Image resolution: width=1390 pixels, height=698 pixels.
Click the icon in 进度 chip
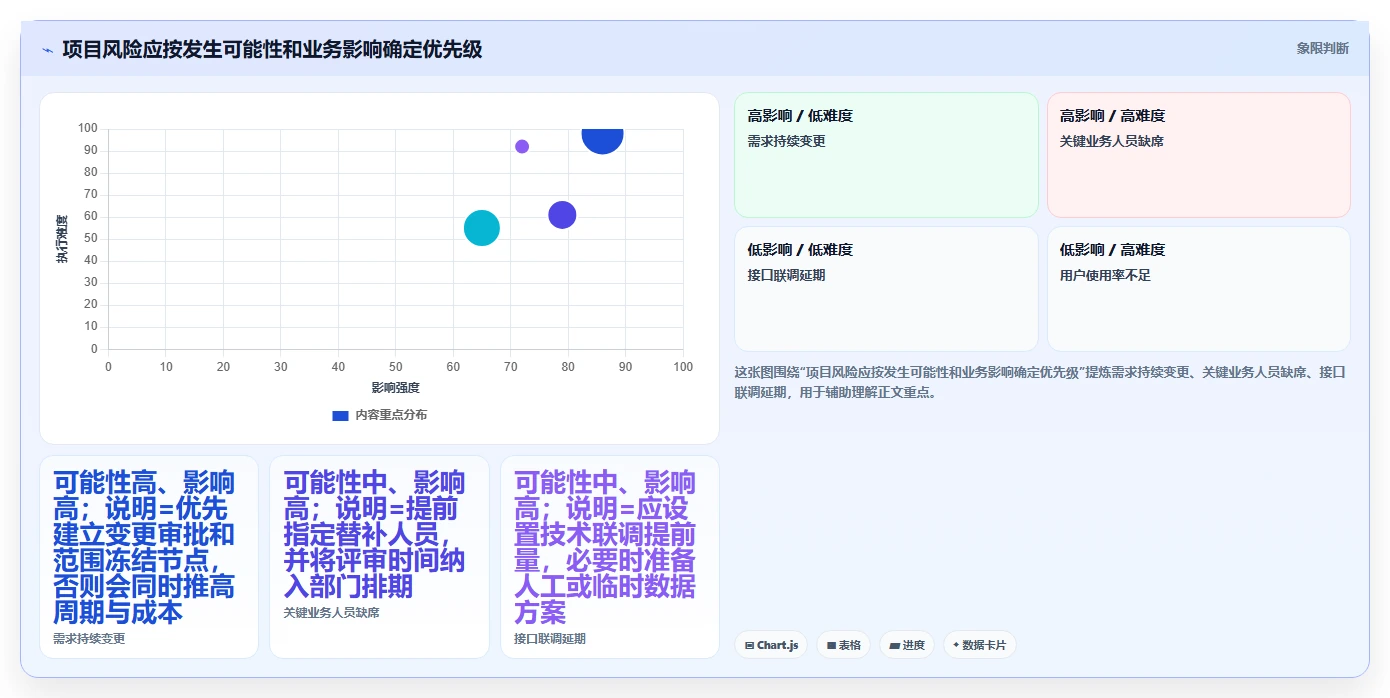click(894, 646)
